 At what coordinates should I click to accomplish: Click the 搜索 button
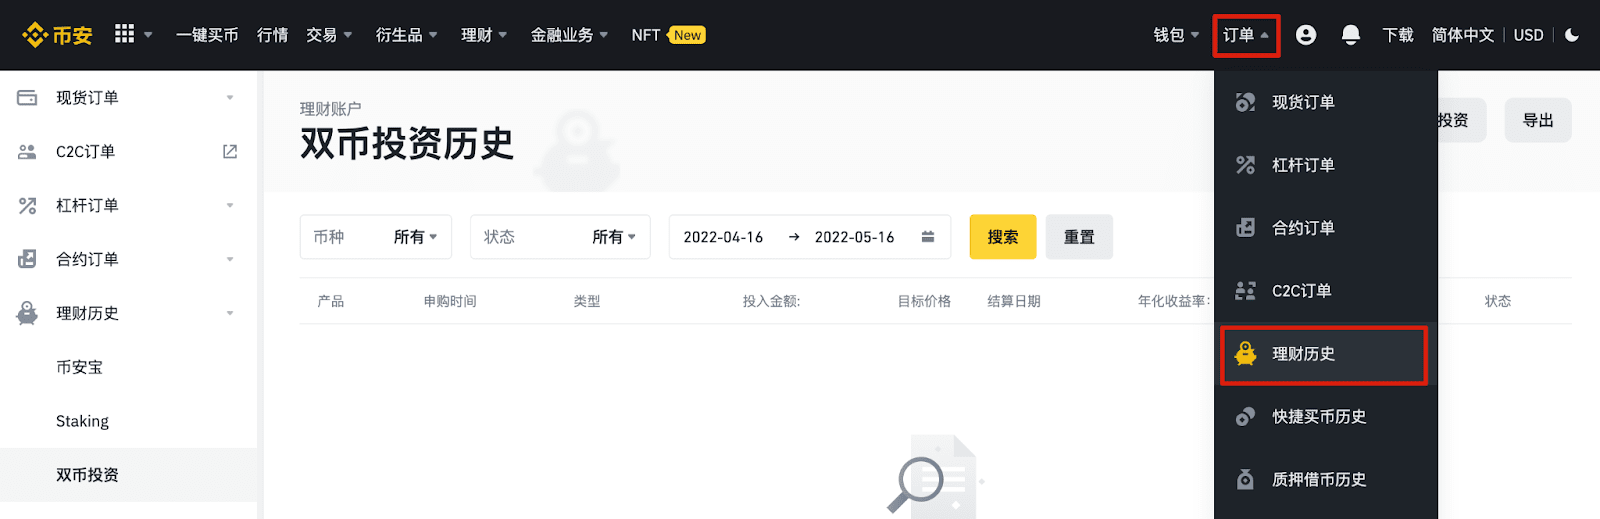[x=1003, y=237]
